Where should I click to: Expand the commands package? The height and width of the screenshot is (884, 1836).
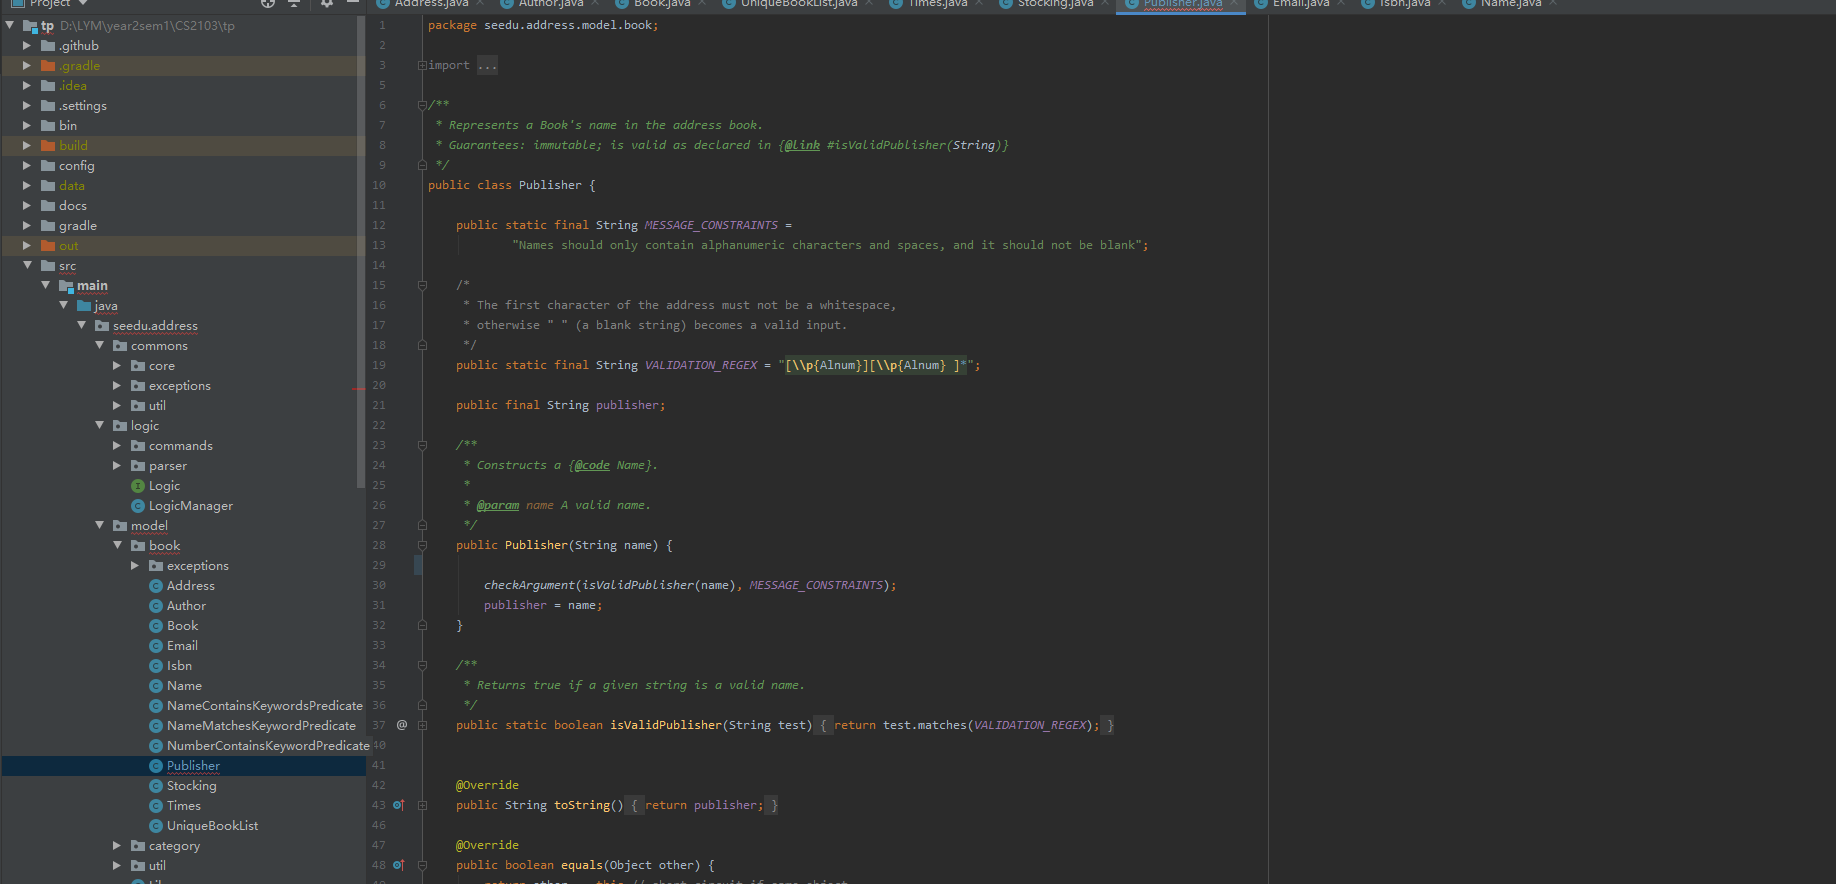117,446
